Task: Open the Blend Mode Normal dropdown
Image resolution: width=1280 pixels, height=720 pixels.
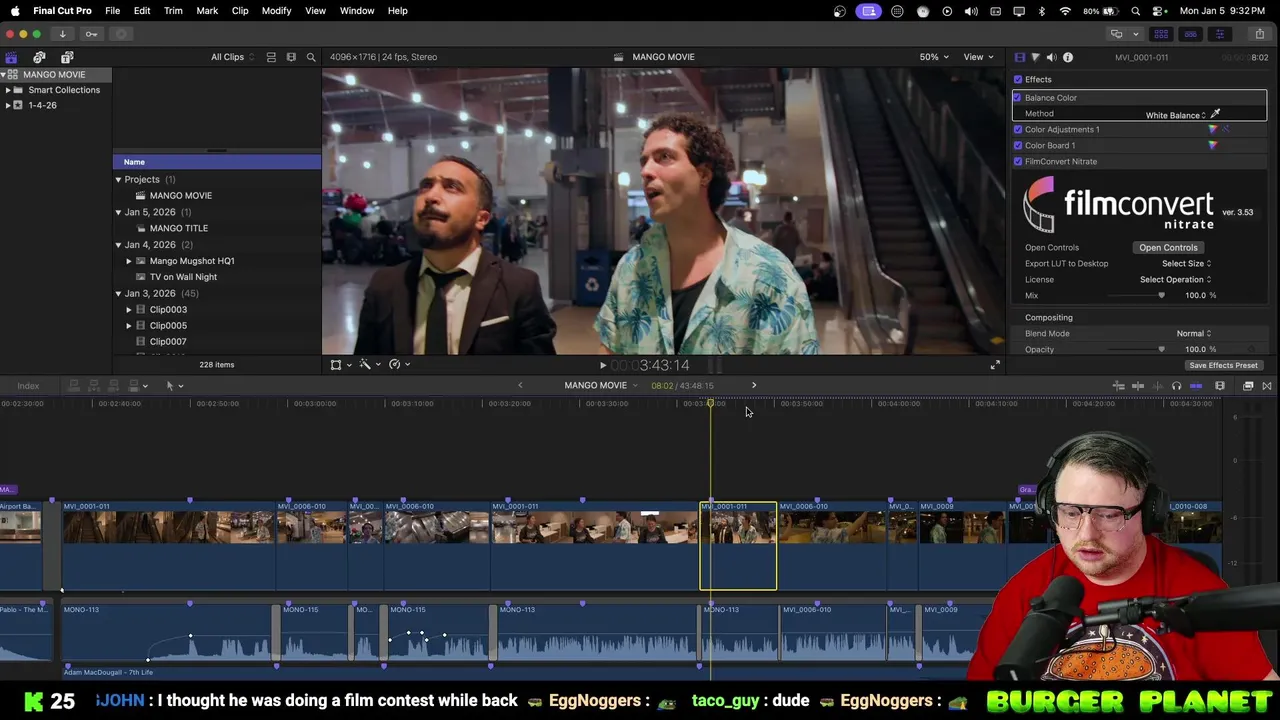Action: 1193,333
